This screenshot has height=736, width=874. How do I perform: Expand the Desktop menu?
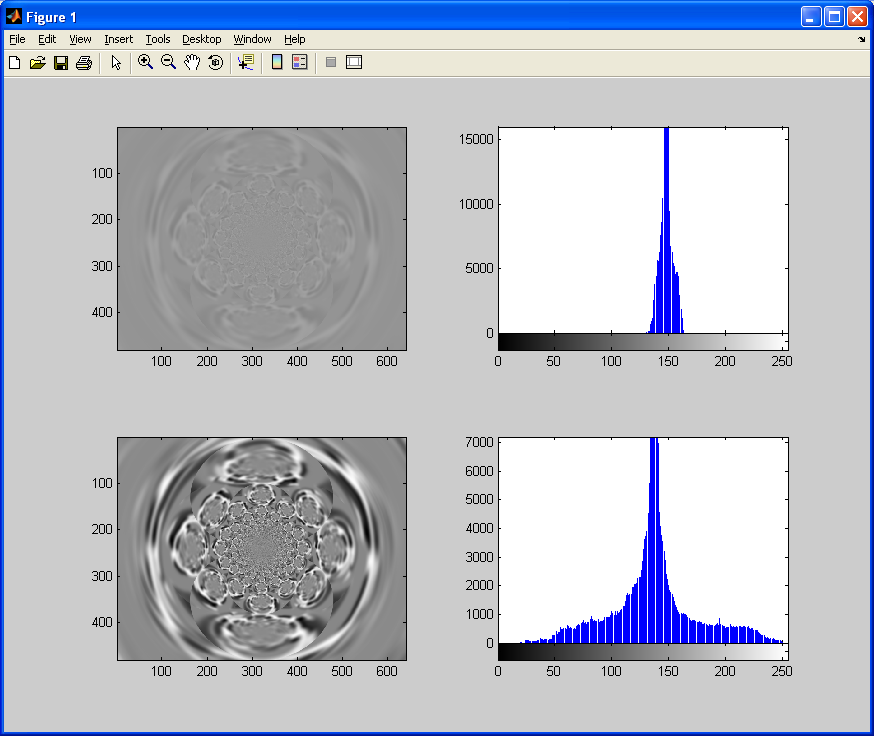(x=202, y=39)
